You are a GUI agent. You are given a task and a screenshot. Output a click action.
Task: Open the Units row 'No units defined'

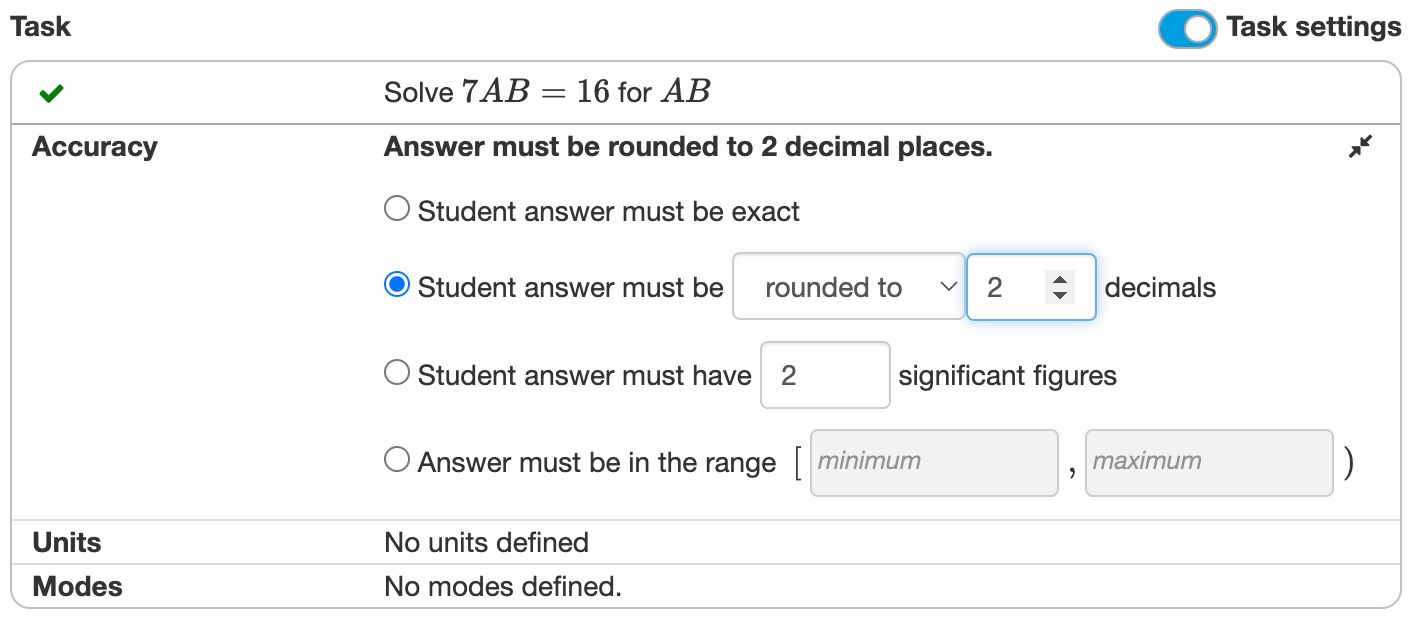coord(486,543)
